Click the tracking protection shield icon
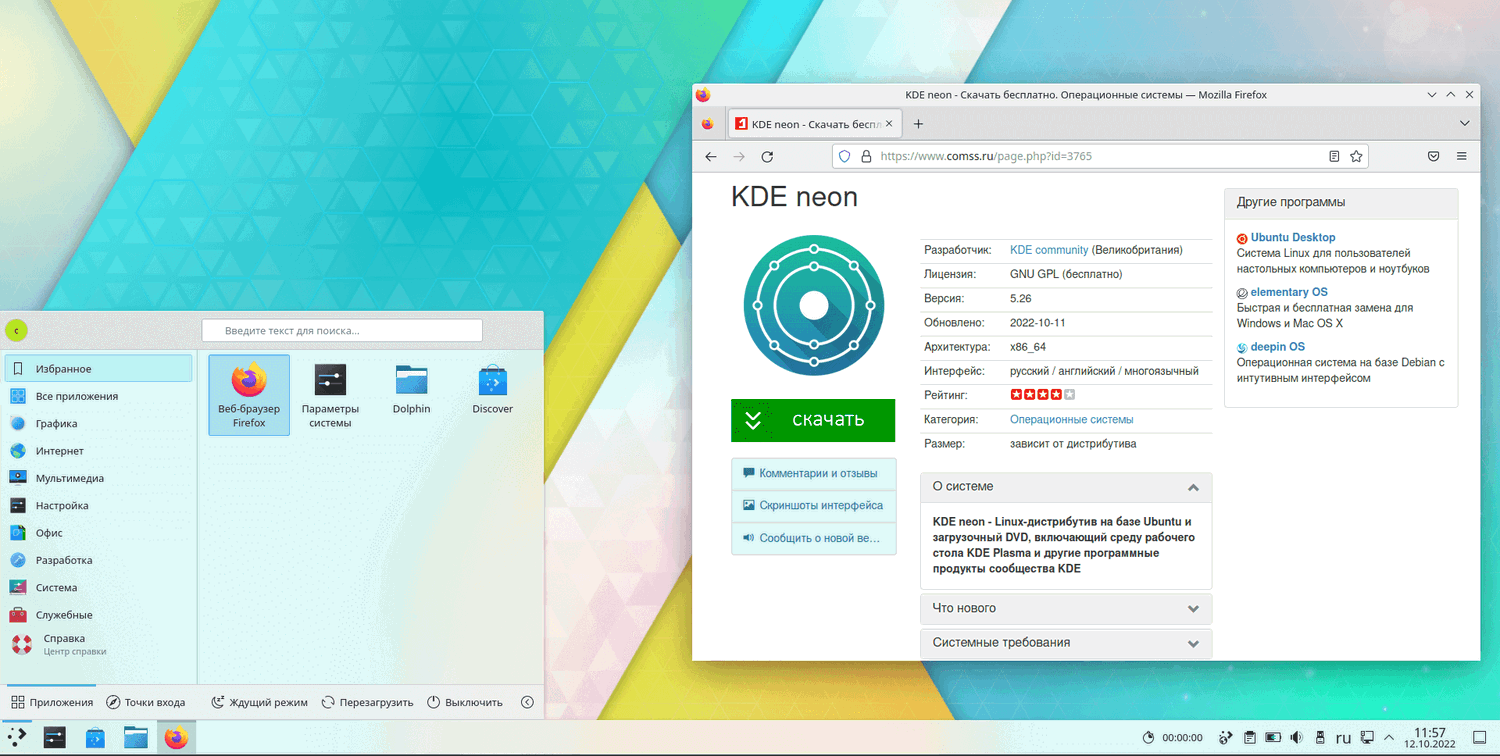 tap(844, 157)
